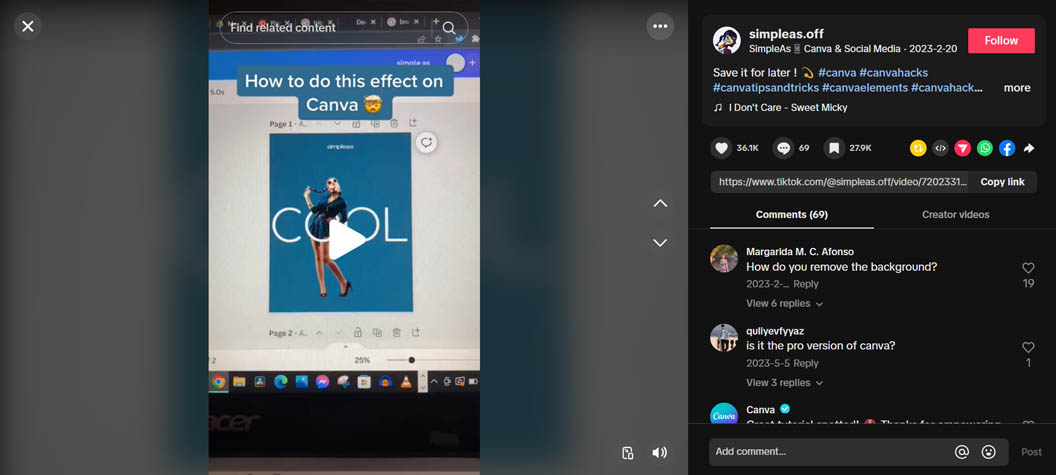Like the video with heart icon
The image size is (1056, 475).
point(721,148)
